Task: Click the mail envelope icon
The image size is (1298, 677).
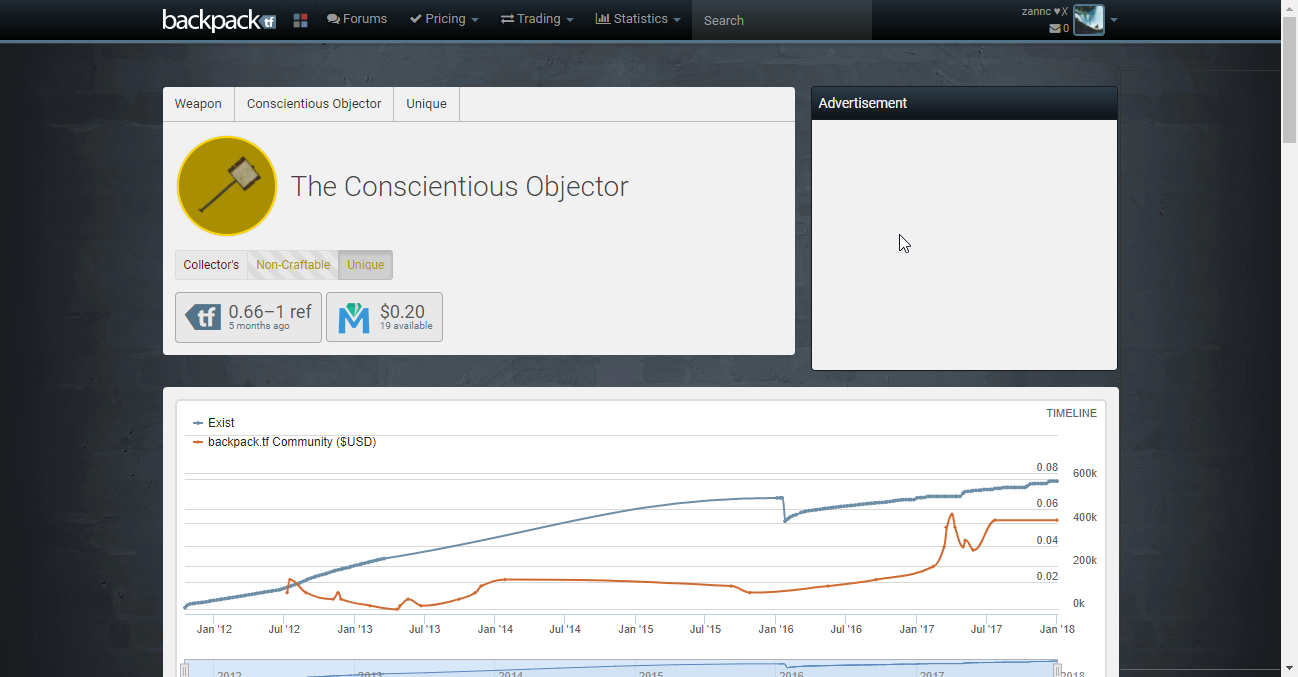Action: pyautogui.click(x=1054, y=29)
